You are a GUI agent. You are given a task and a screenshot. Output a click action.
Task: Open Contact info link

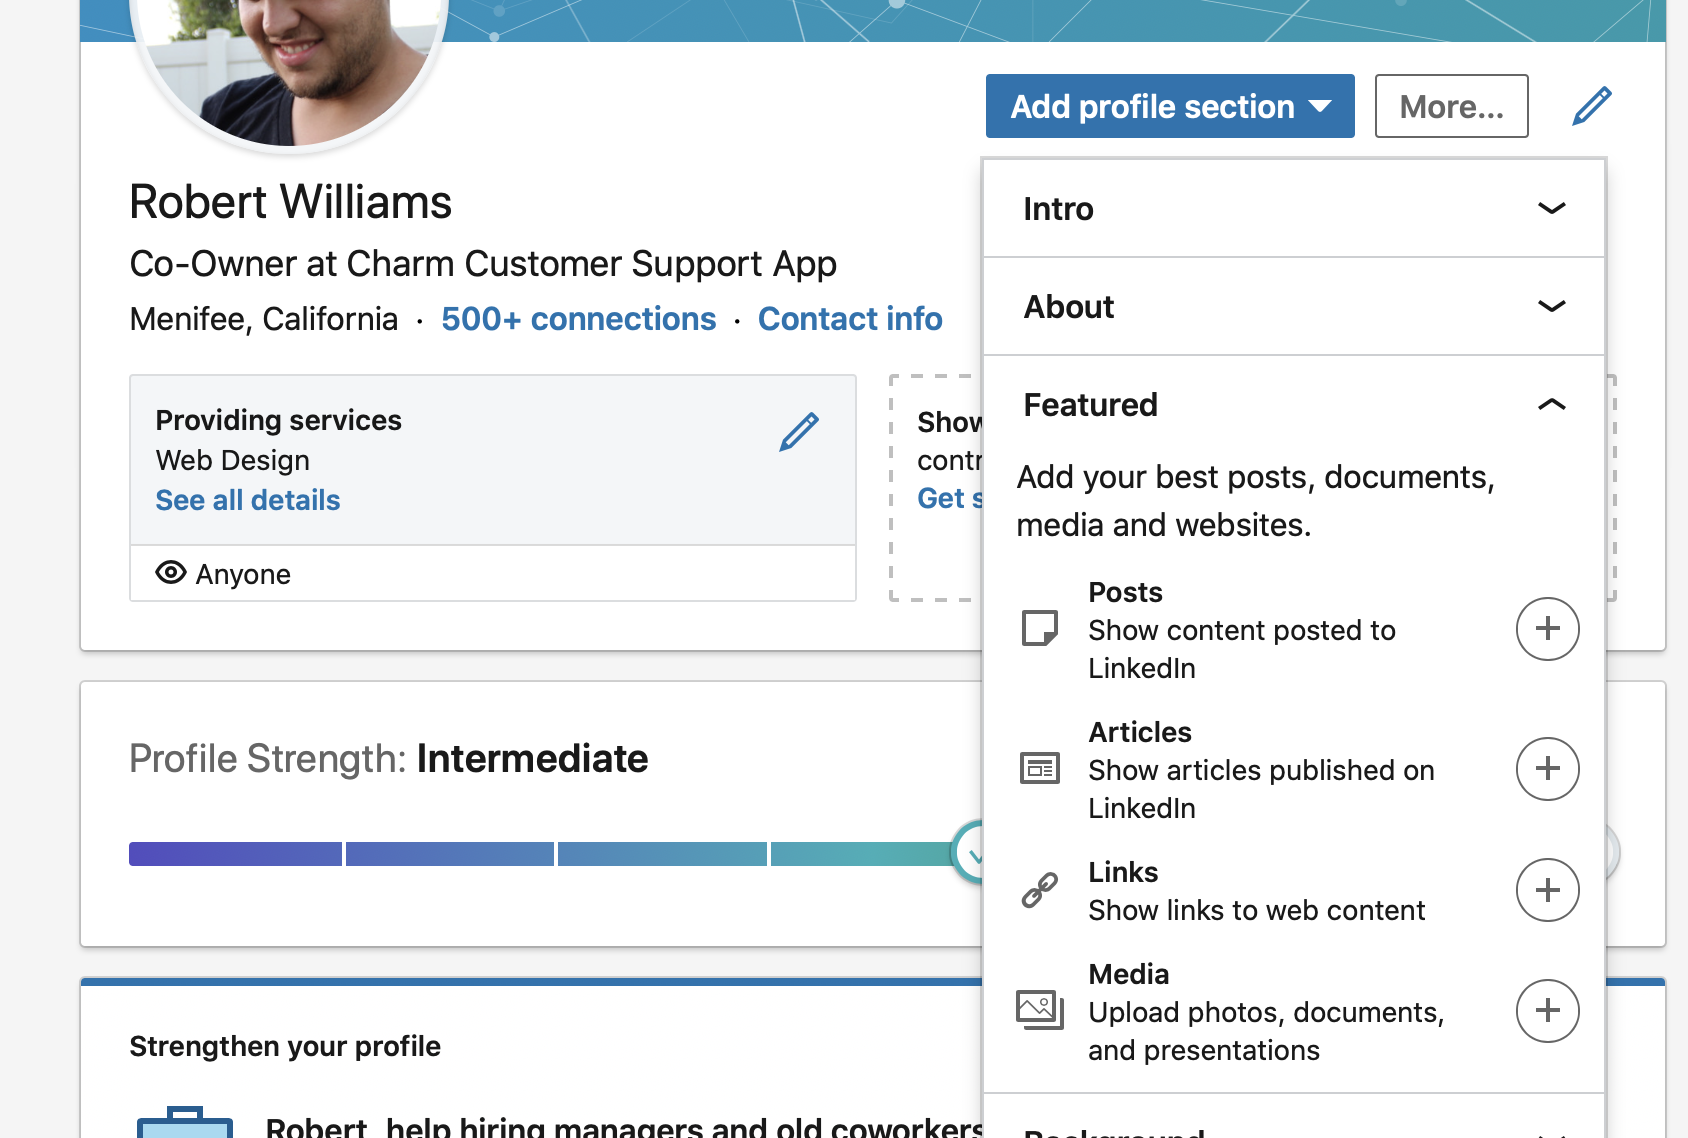850,319
